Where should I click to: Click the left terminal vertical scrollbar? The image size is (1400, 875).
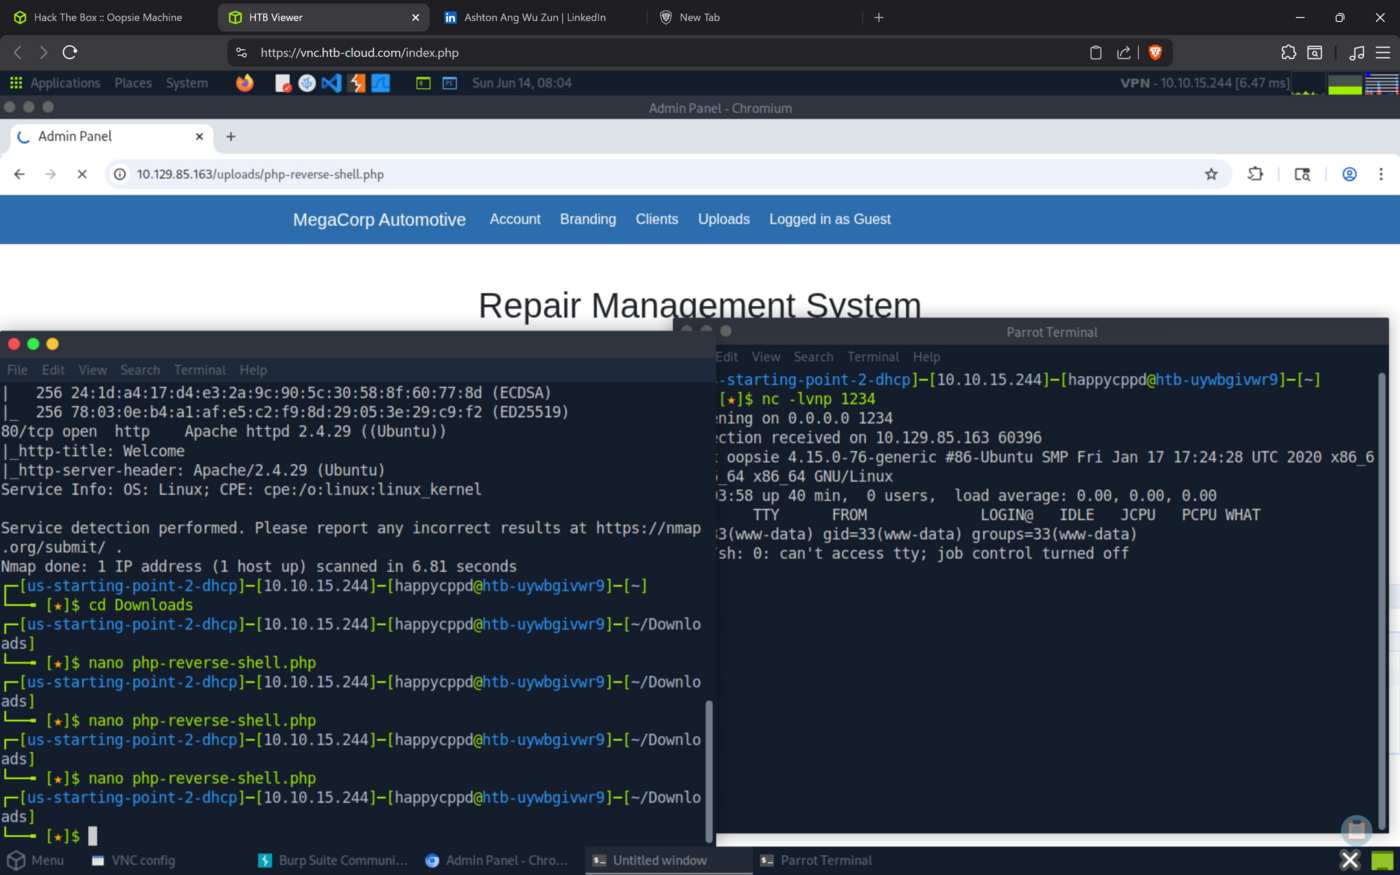coord(710,770)
